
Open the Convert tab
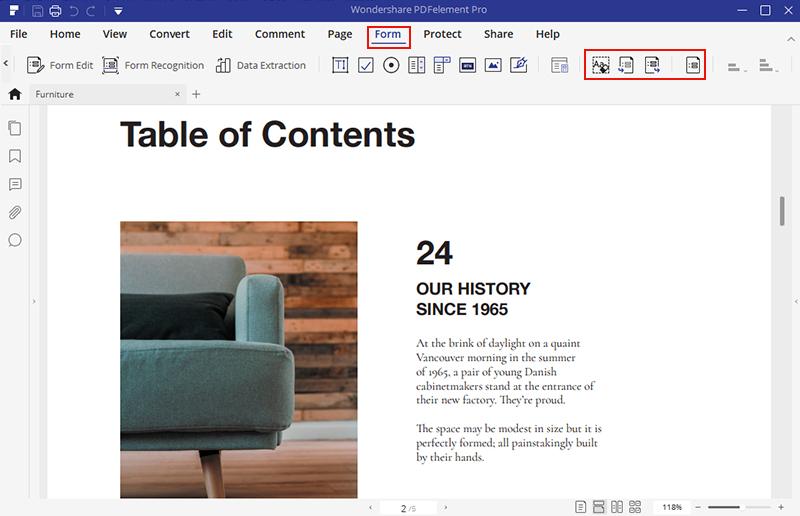coord(169,34)
